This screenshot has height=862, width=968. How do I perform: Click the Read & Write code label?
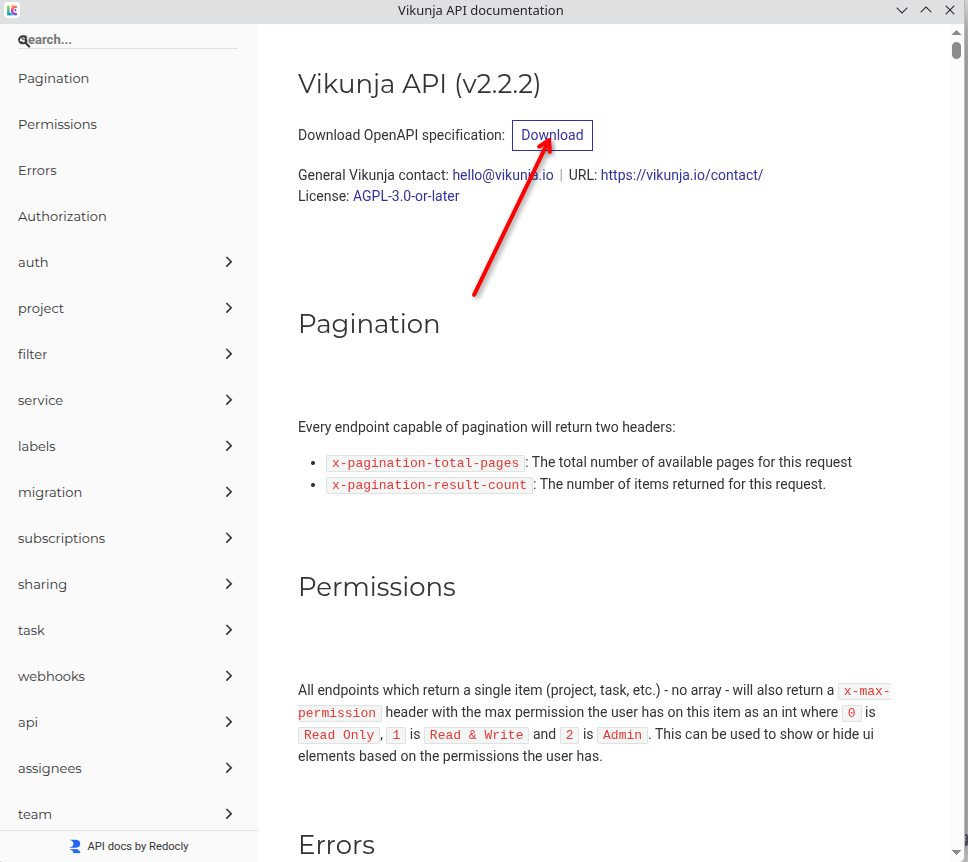tap(476, 735)
